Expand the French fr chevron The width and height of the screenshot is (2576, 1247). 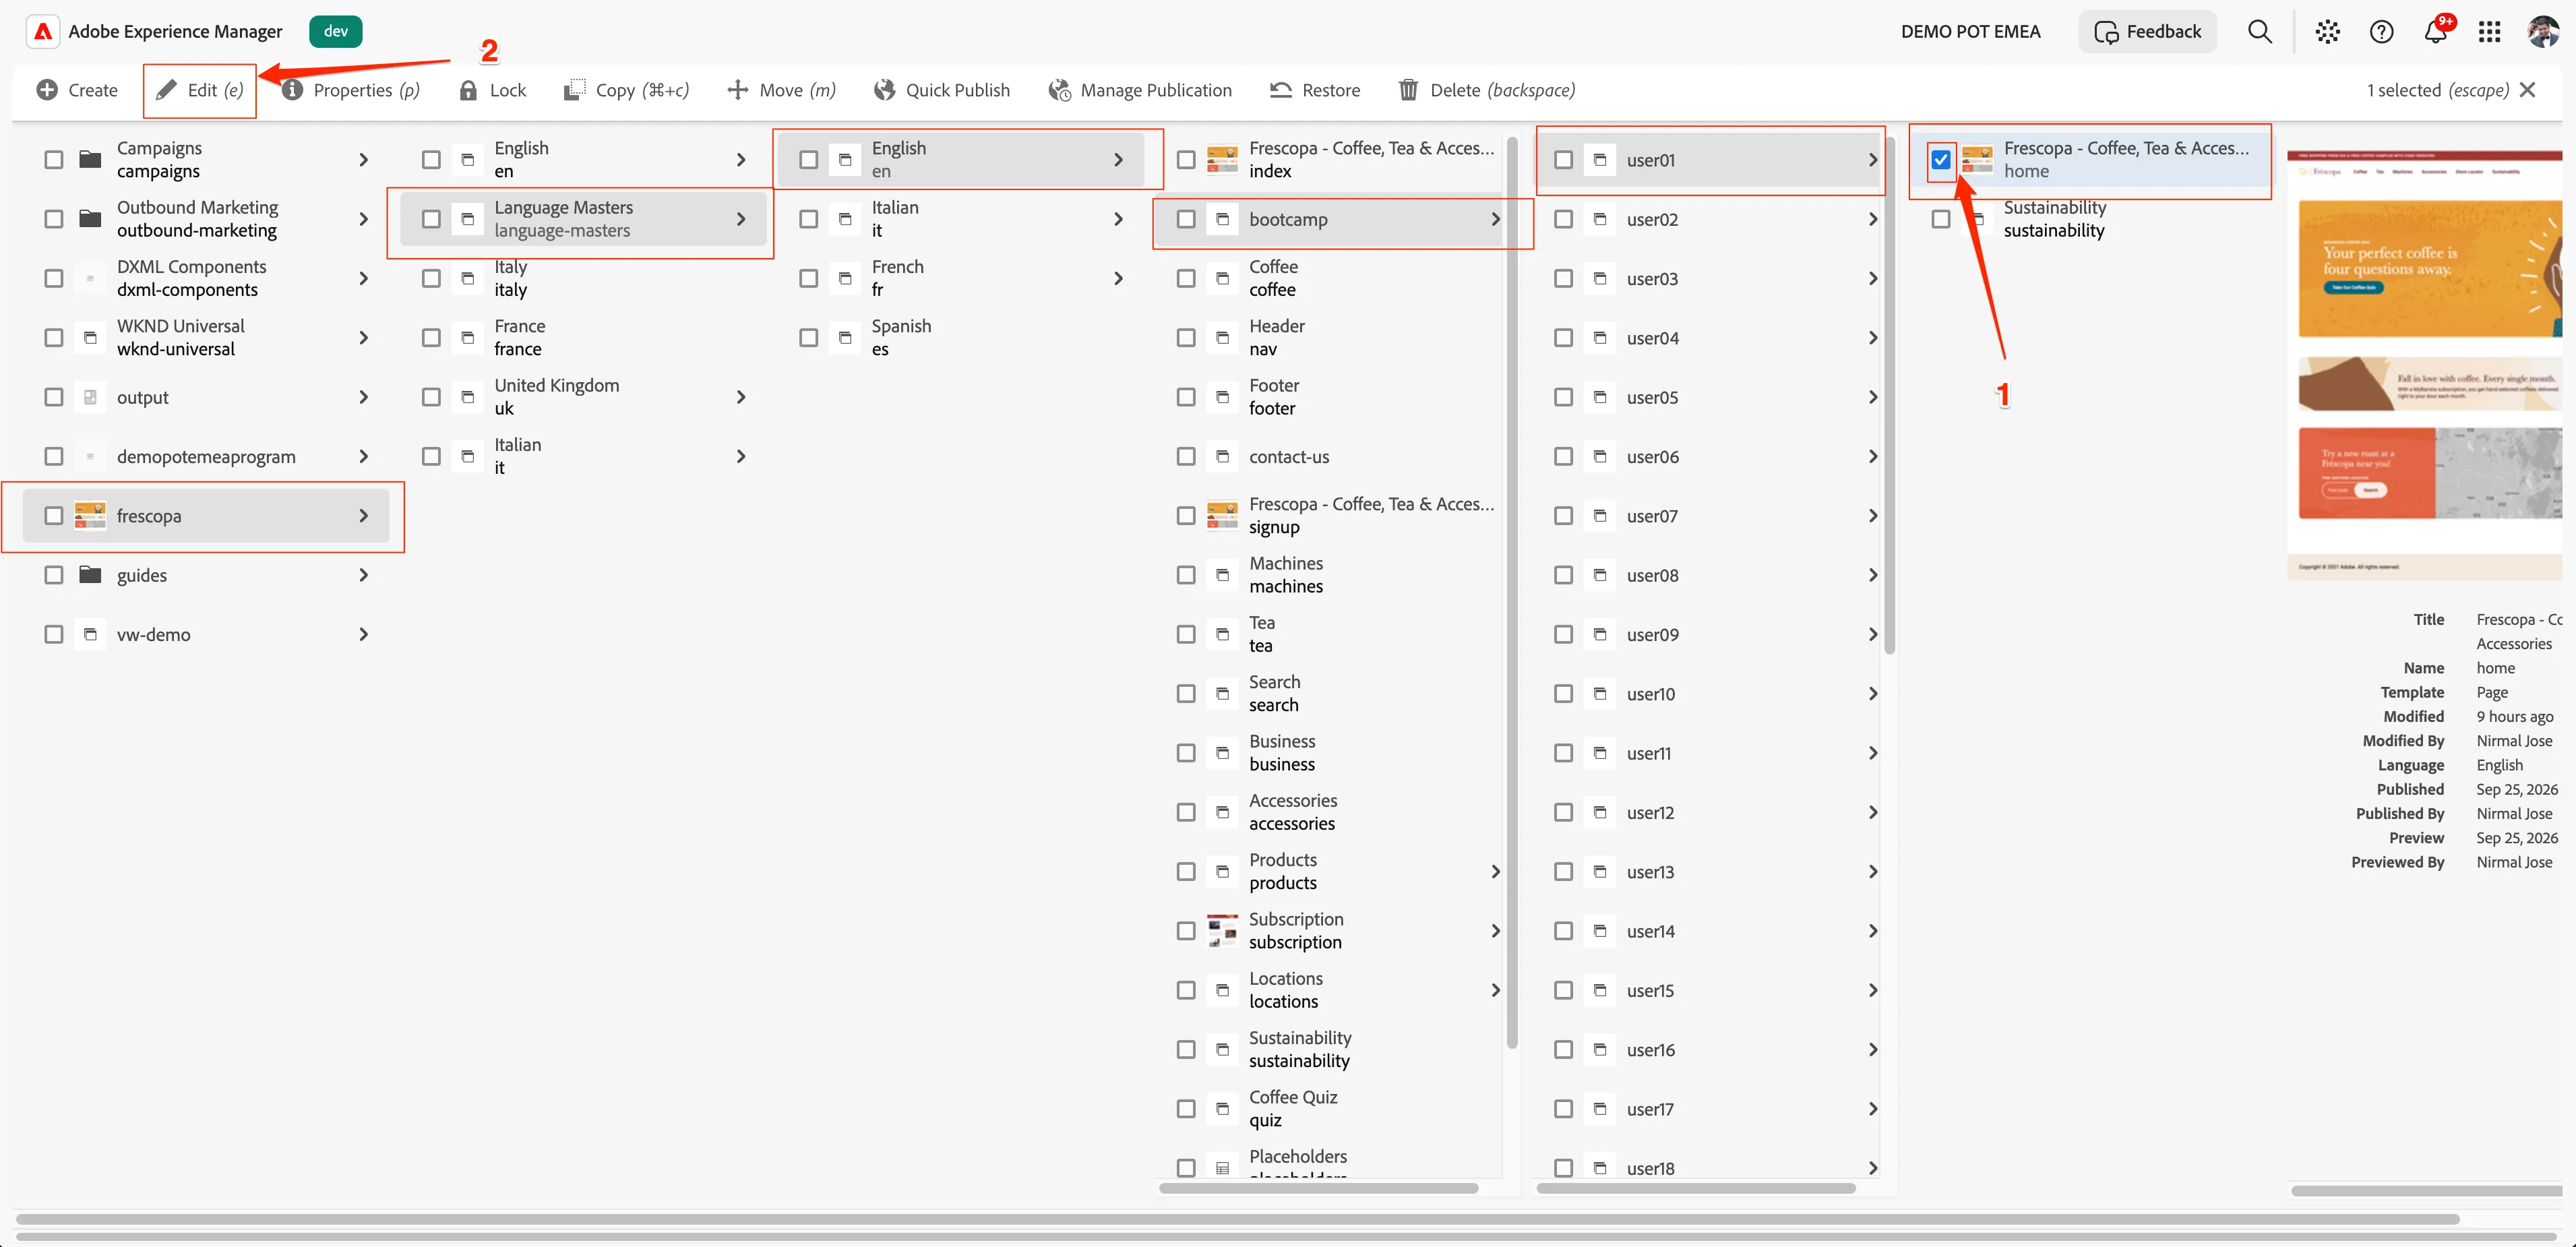pyautogui.click(x=1119, y=278)
